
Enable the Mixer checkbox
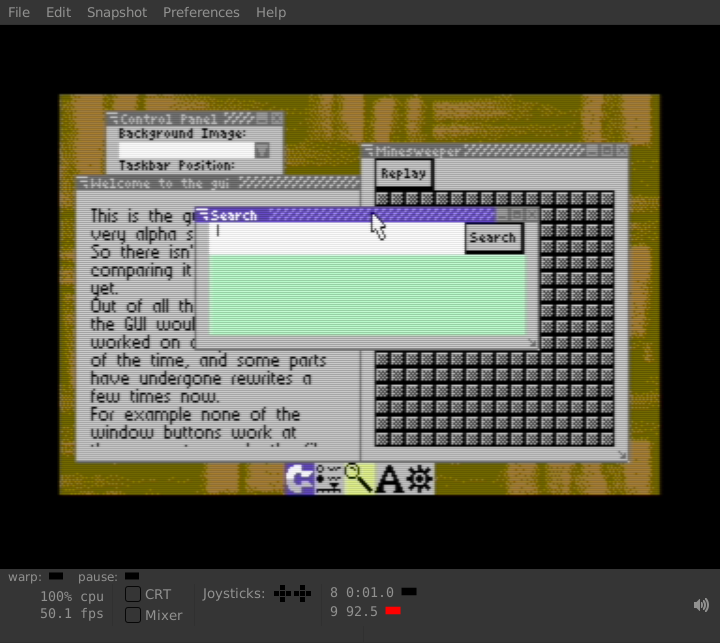133,615
